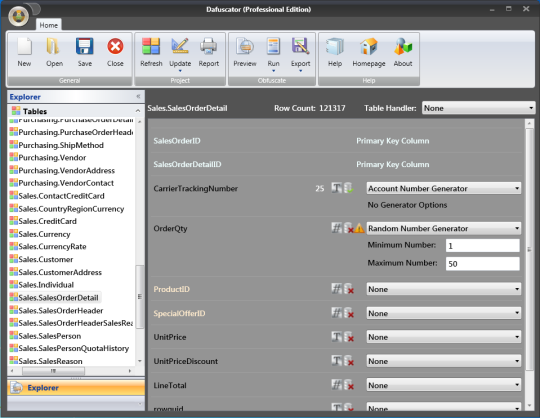This screenshot has width=540, height=418.
Task: Open the ProductID generator dropdown
Action: [x=444, y=289]
